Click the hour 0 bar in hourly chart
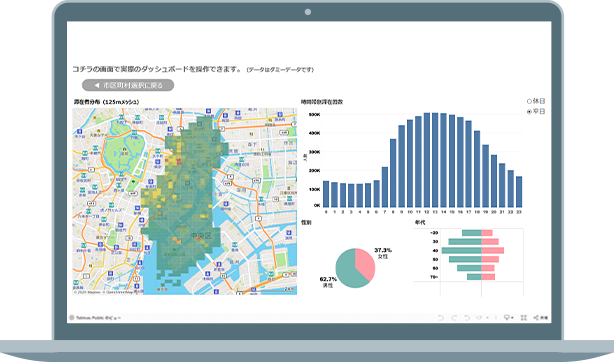614x362 pixels. click(x=326, y=194)
